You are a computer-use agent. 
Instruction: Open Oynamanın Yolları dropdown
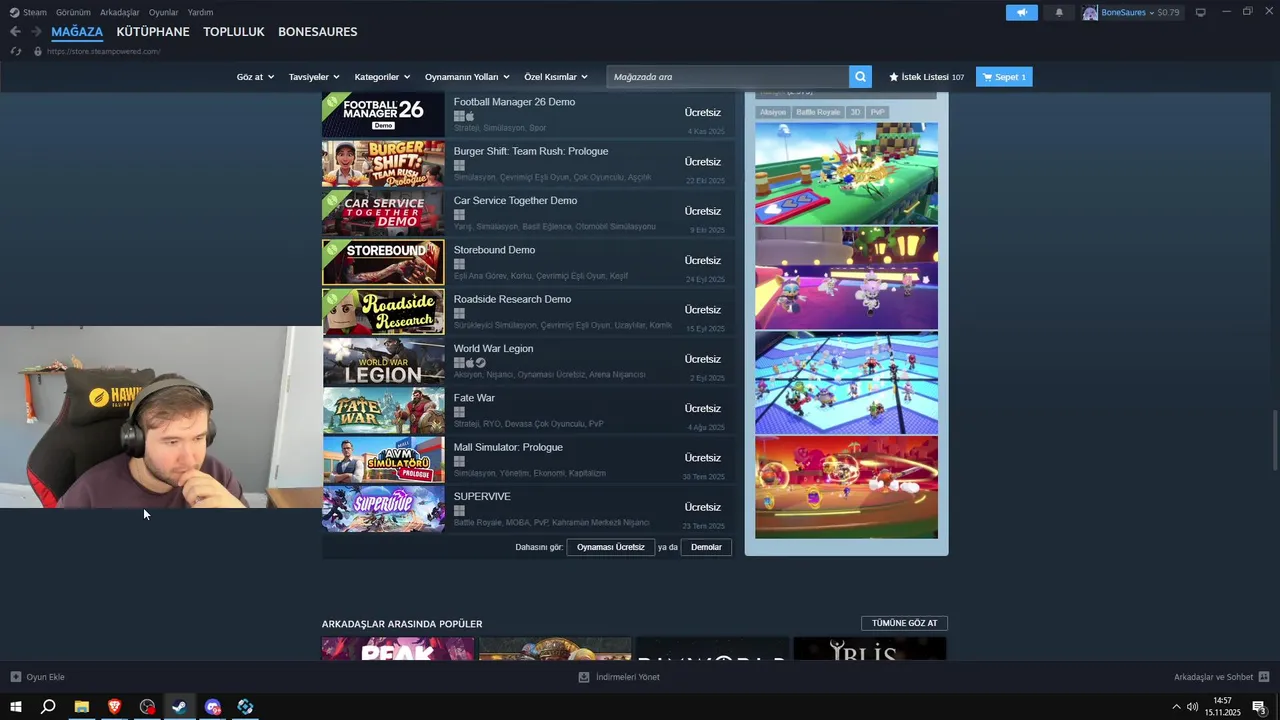(x=467, y=77)
